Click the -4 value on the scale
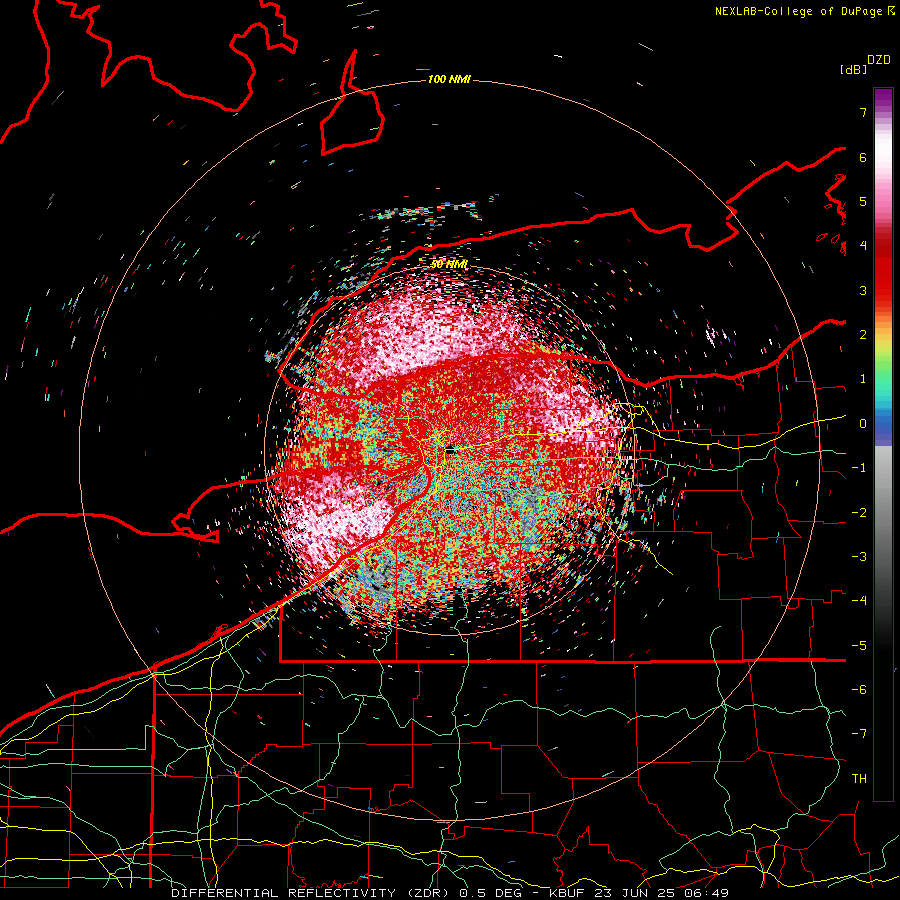This screenshot has width=900, height=900. [x=859, y=601]
